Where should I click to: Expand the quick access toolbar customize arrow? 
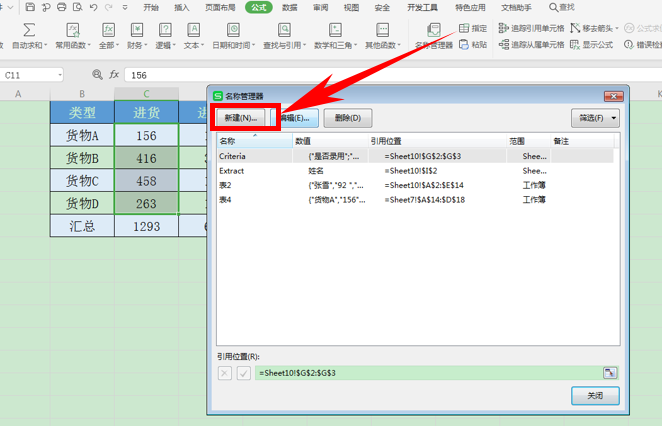click(125, 7)
